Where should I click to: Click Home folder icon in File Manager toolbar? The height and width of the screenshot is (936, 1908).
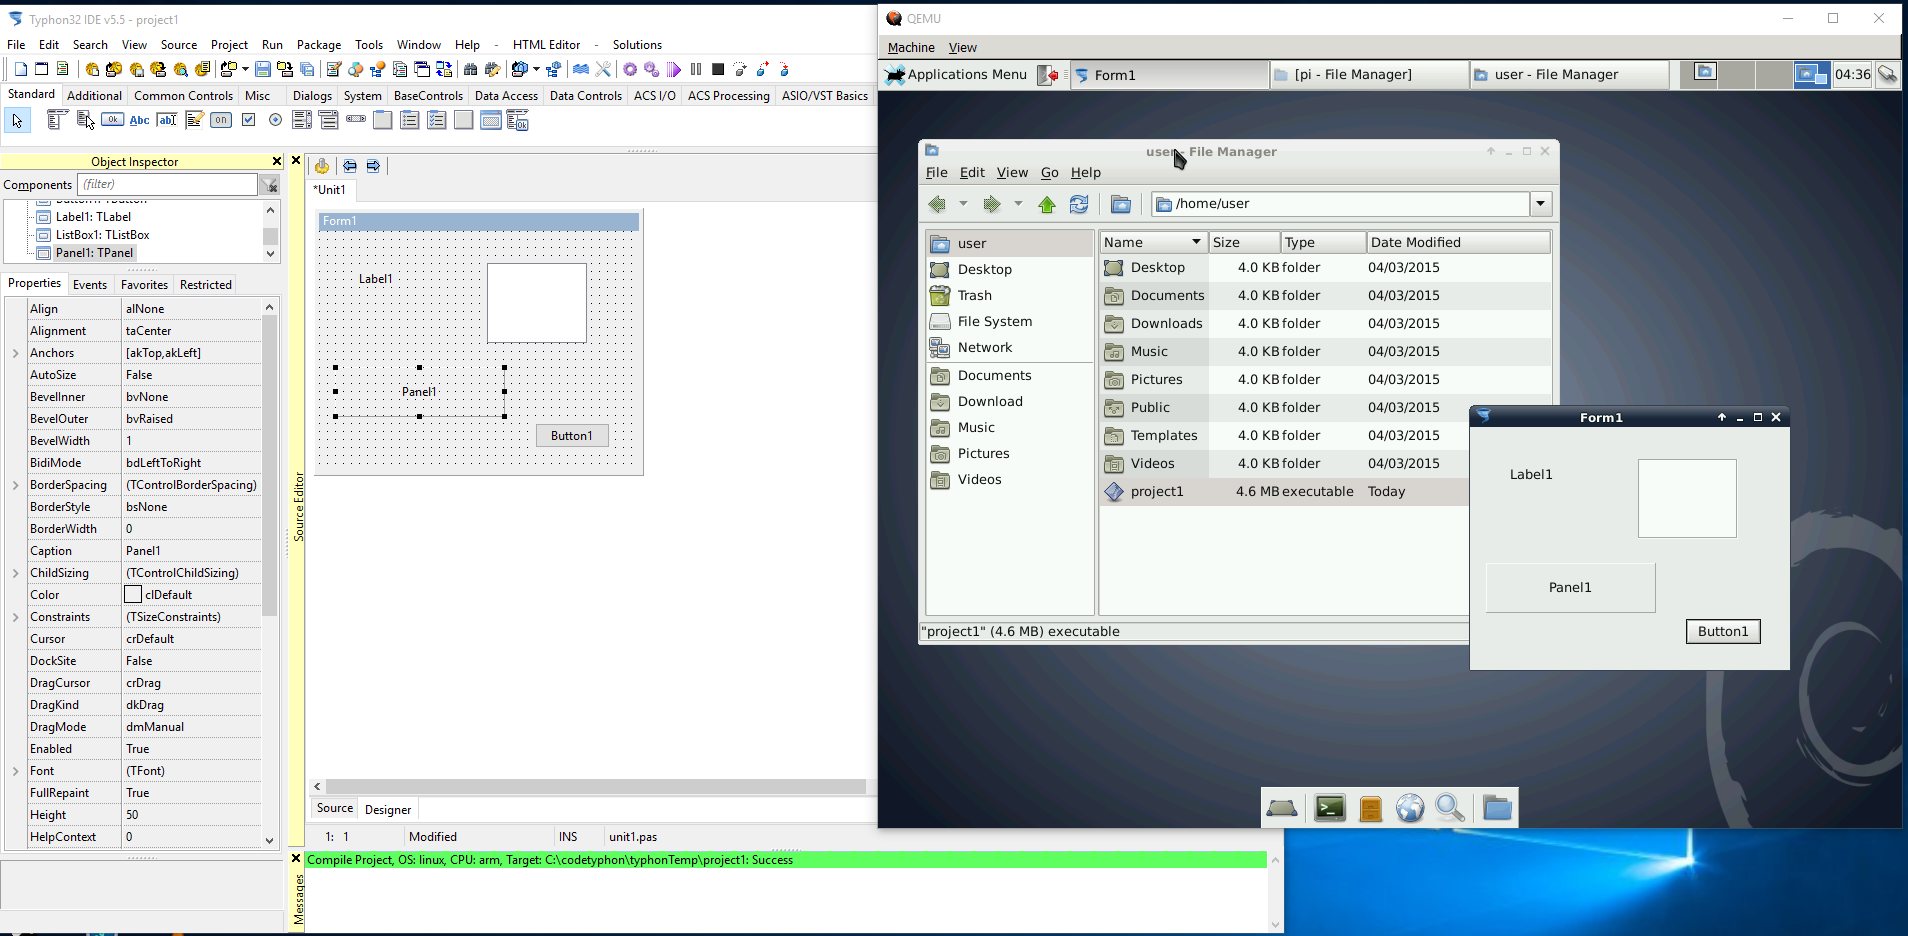1121,204
